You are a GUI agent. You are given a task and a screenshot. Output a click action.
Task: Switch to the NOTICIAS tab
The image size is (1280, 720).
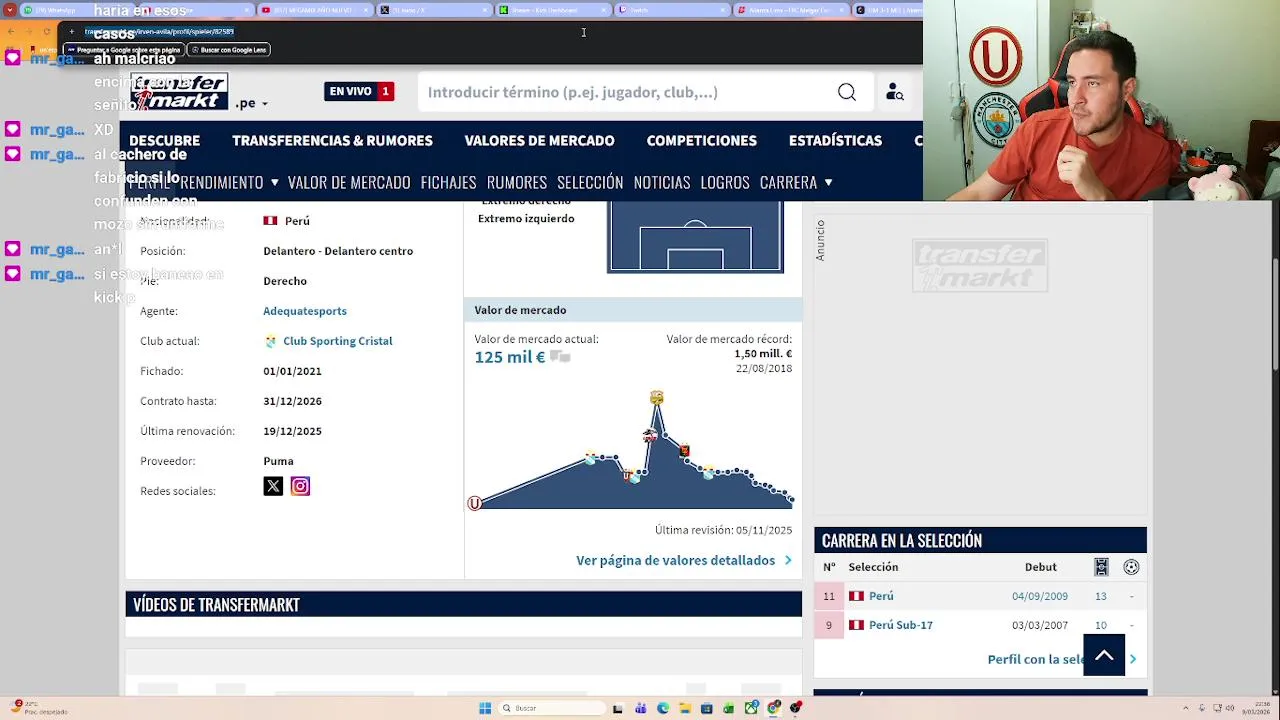coord(662,182)
